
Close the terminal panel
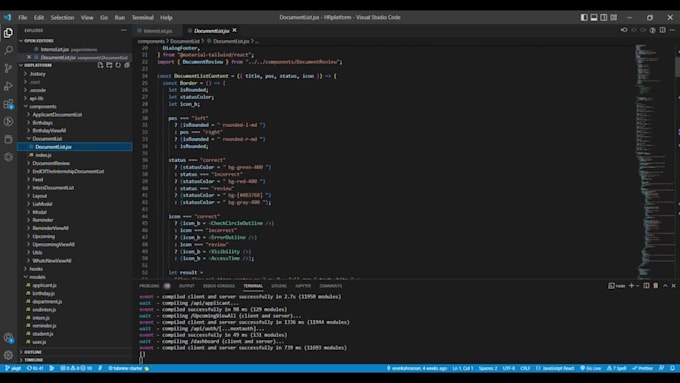pos(673,286)
